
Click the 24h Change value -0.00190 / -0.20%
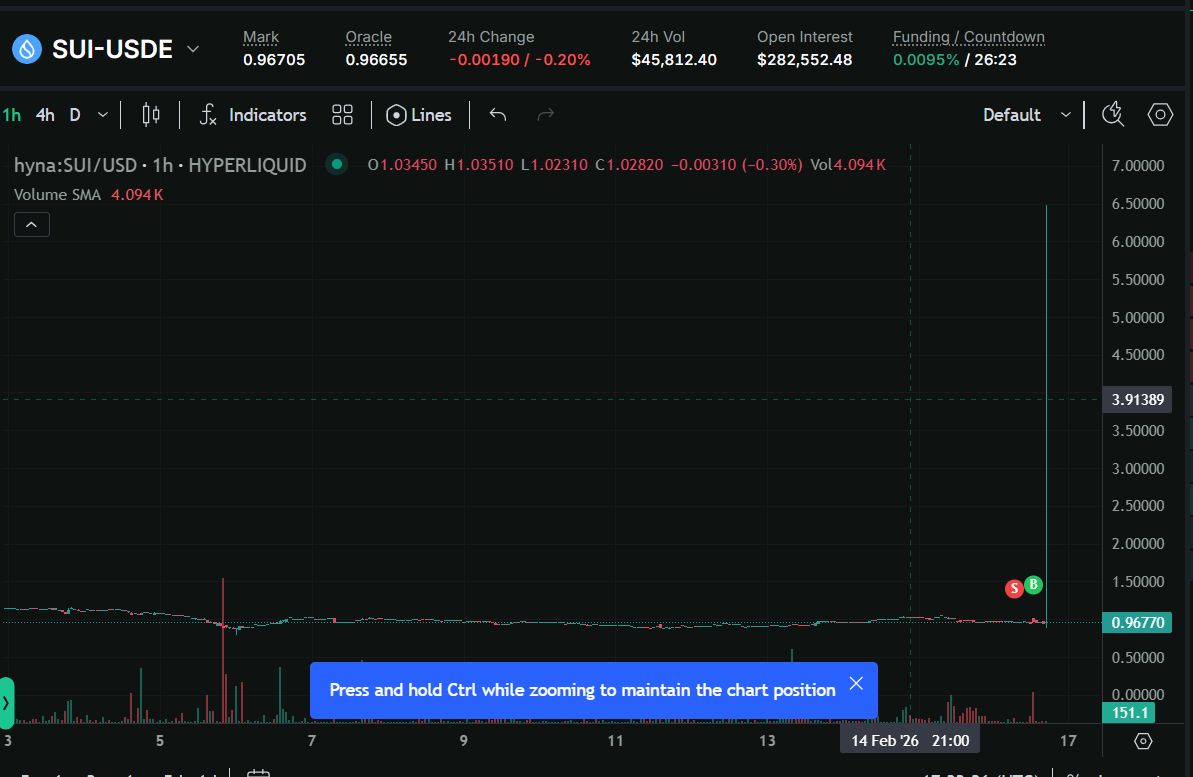point(520,59)
